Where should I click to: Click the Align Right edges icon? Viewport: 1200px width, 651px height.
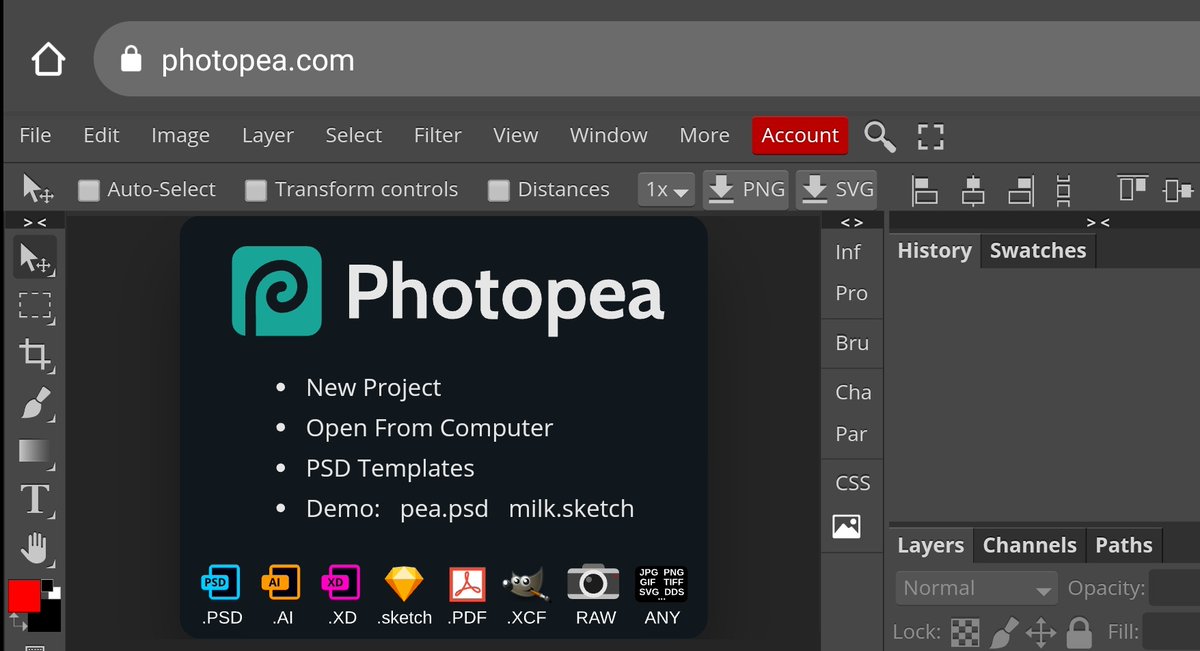pos(1020,189)
